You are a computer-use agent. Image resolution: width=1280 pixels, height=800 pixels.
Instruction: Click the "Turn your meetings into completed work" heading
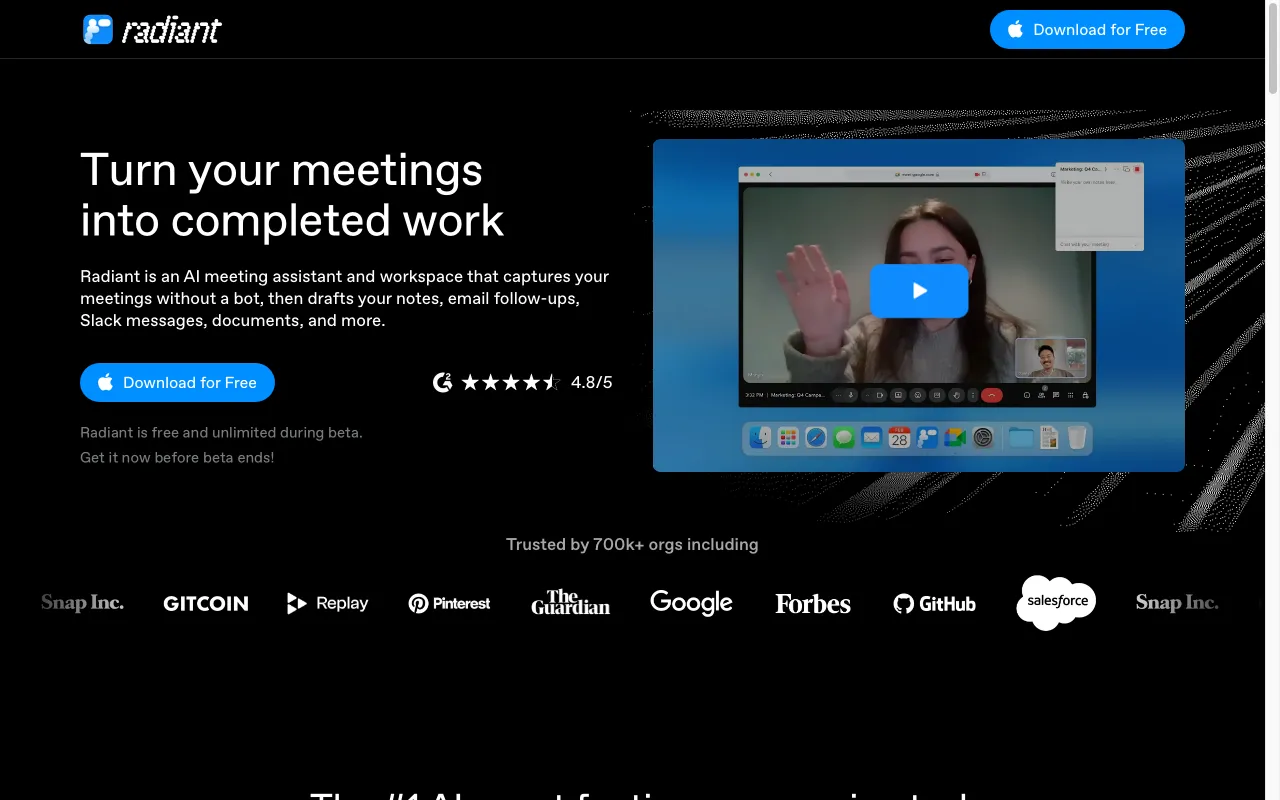click(x=292, y=195)
